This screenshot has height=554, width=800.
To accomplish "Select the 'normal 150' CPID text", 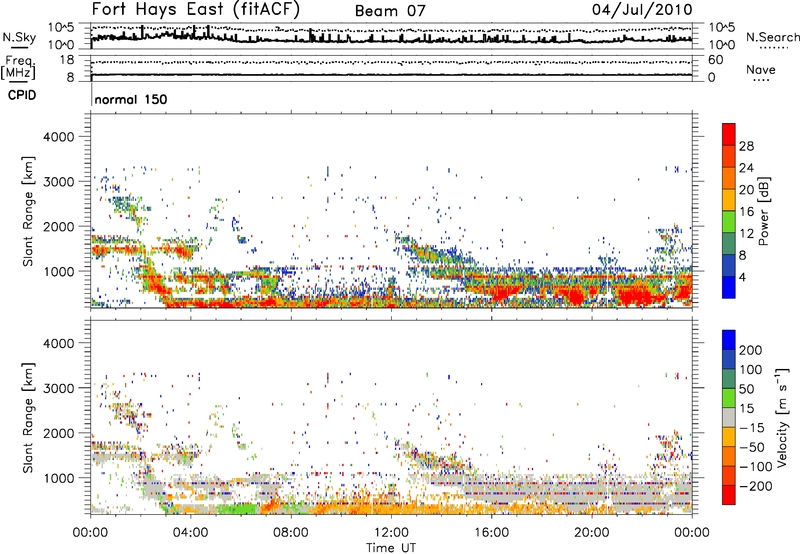I will [131, 99].
